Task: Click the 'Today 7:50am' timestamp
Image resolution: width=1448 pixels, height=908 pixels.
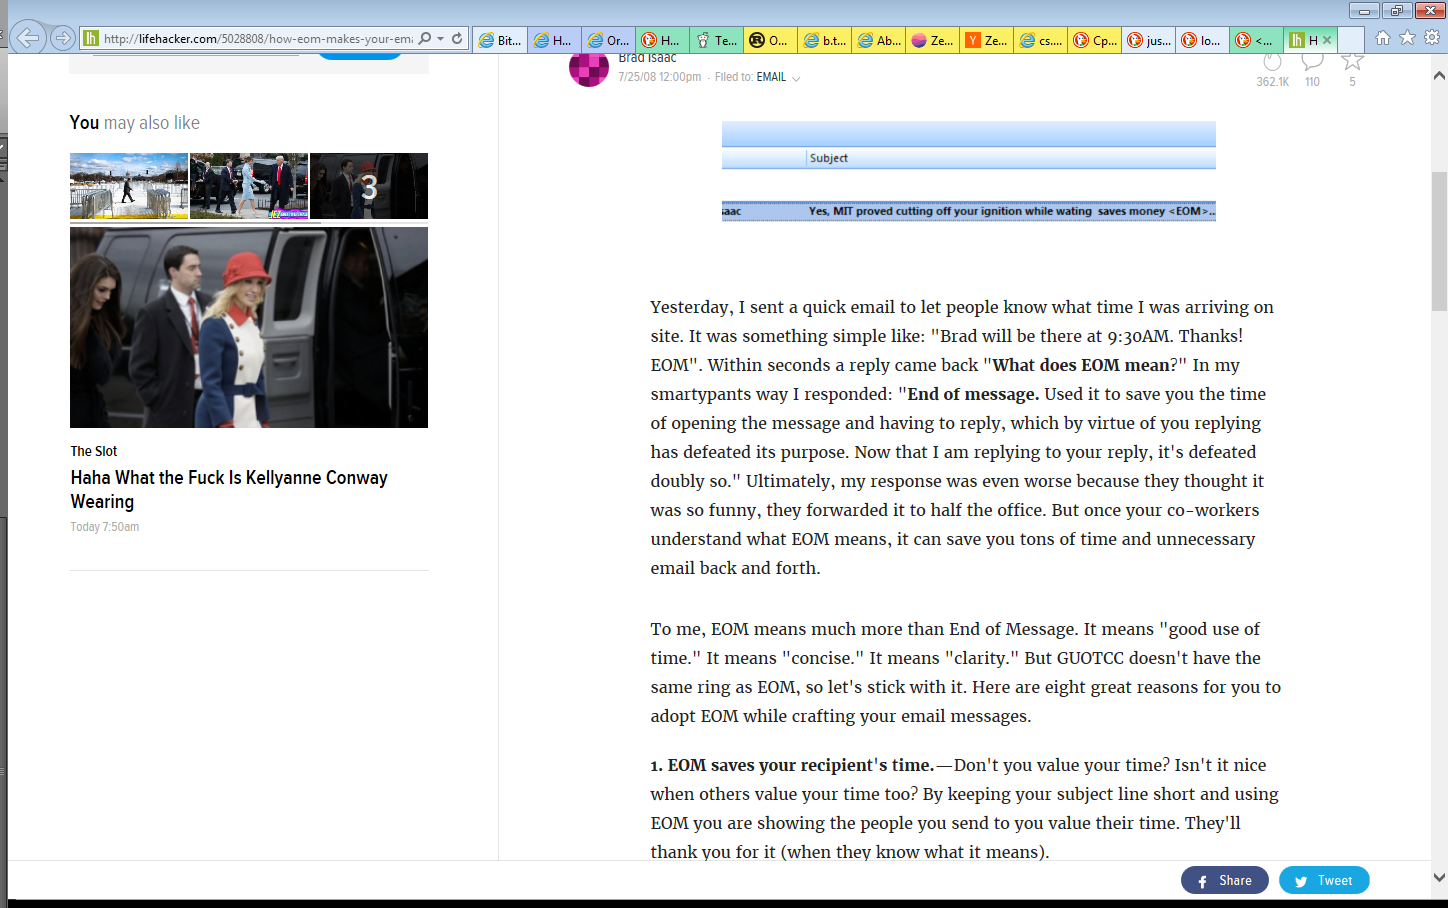Action: click(105, 527)
